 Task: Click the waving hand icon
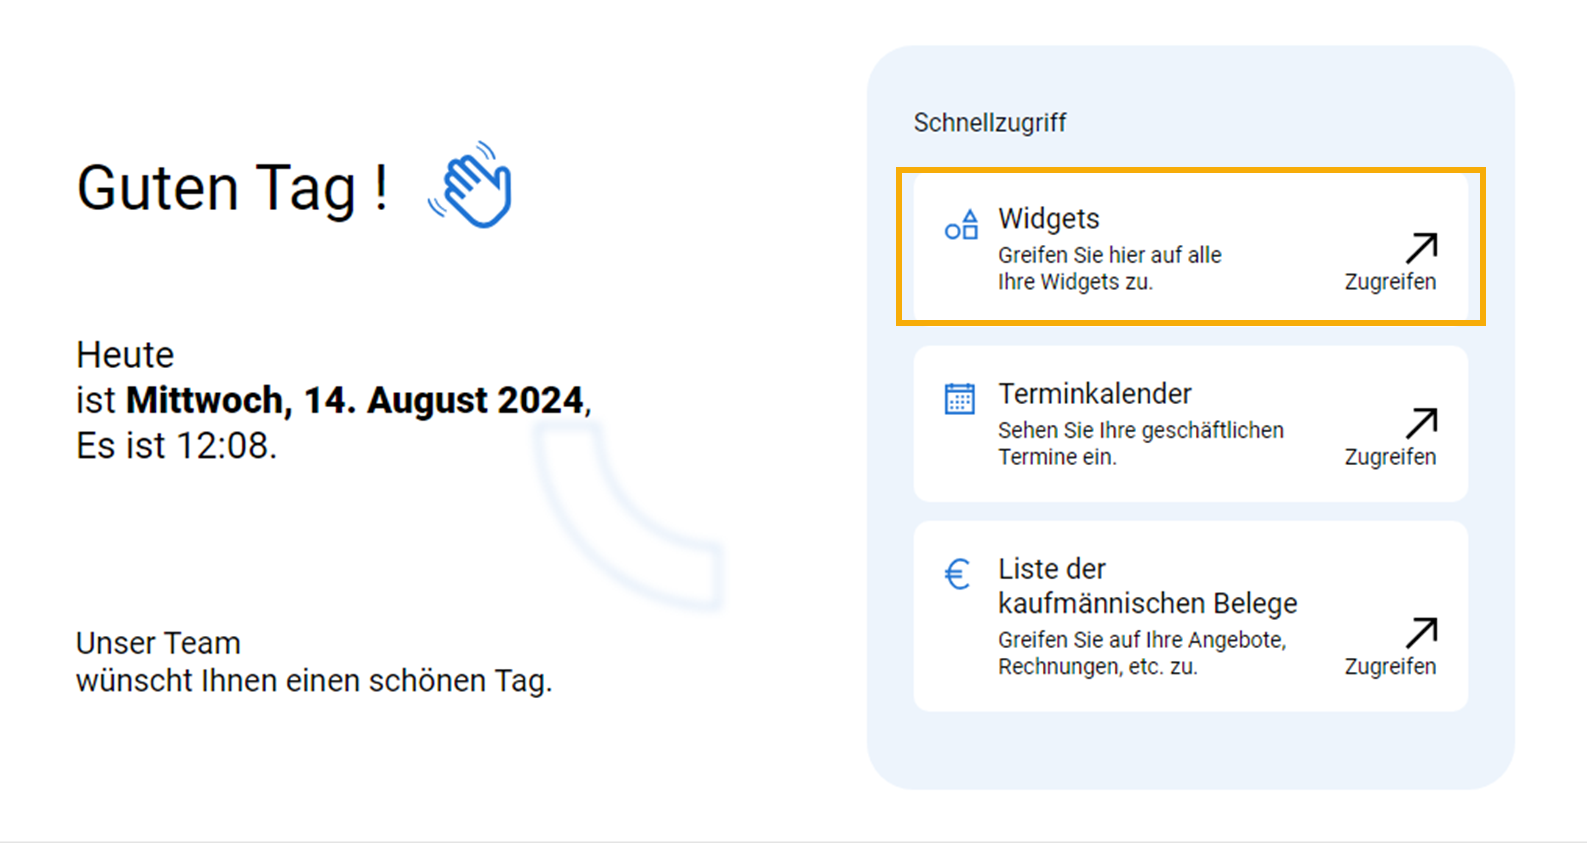471,185
